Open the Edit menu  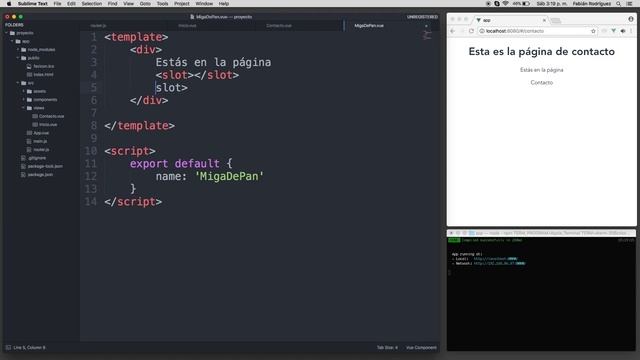pyautogui.click(x=71, y=4)
